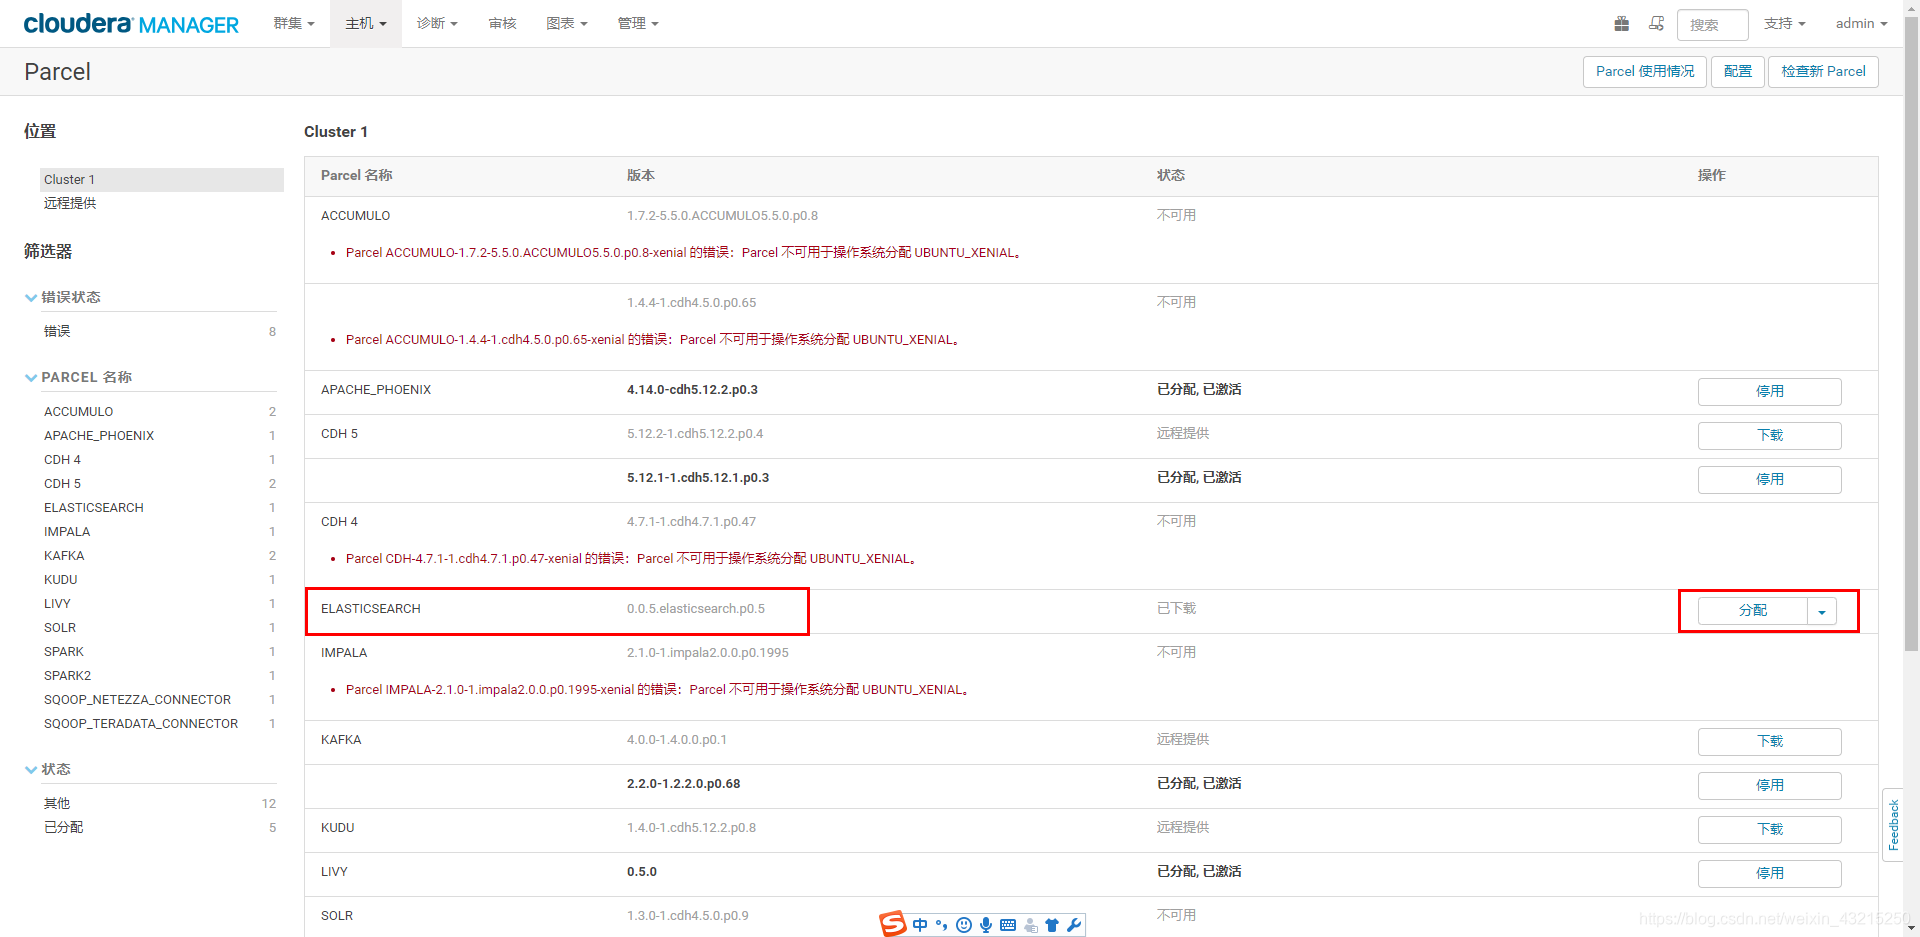Download the KUDU parcel
Screen dimensions: 1920x937
click(x=1769, y=830)
